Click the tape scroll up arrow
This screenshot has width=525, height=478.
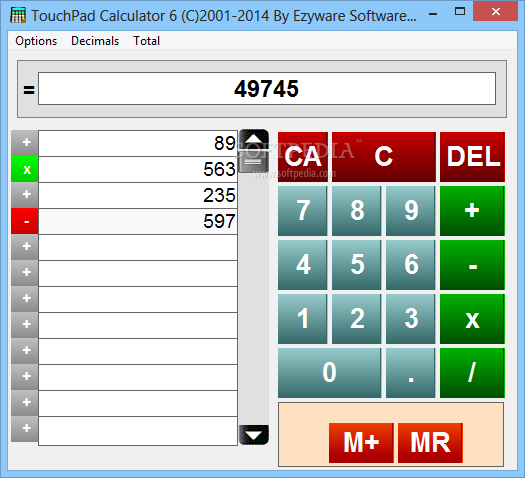point(254,138)
